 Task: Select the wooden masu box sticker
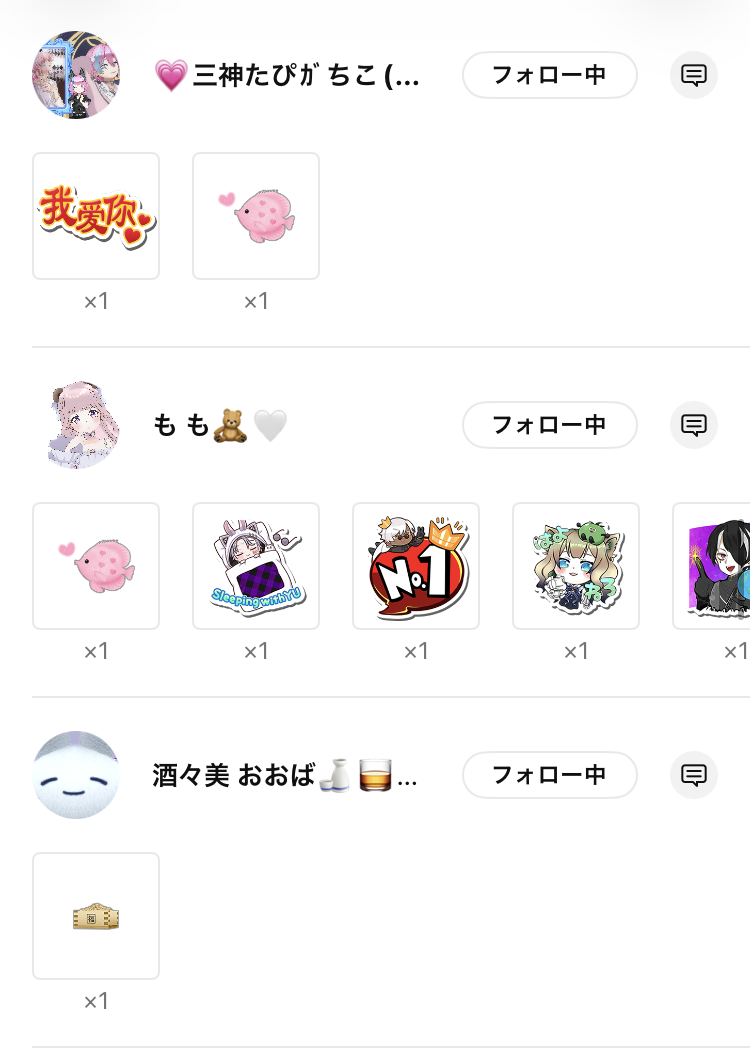[96, 915]
